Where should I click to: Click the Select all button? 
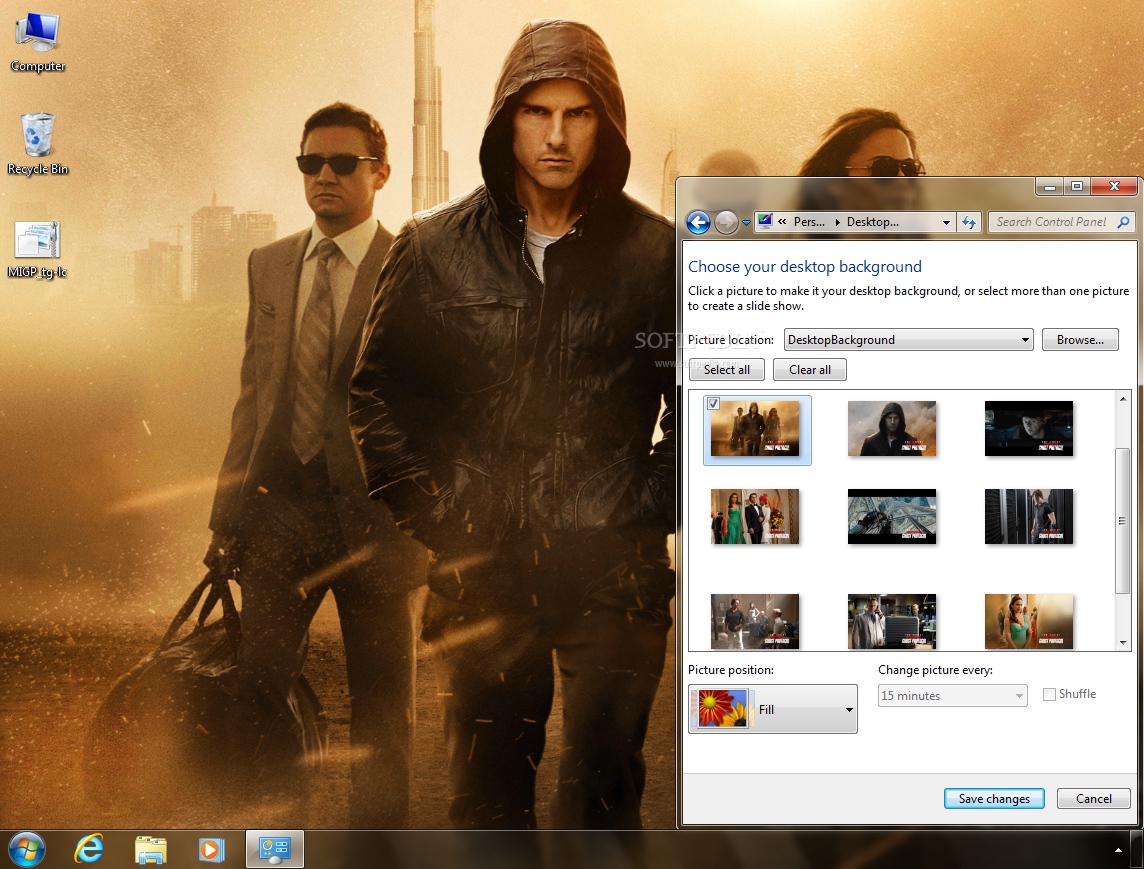point(727,369)
